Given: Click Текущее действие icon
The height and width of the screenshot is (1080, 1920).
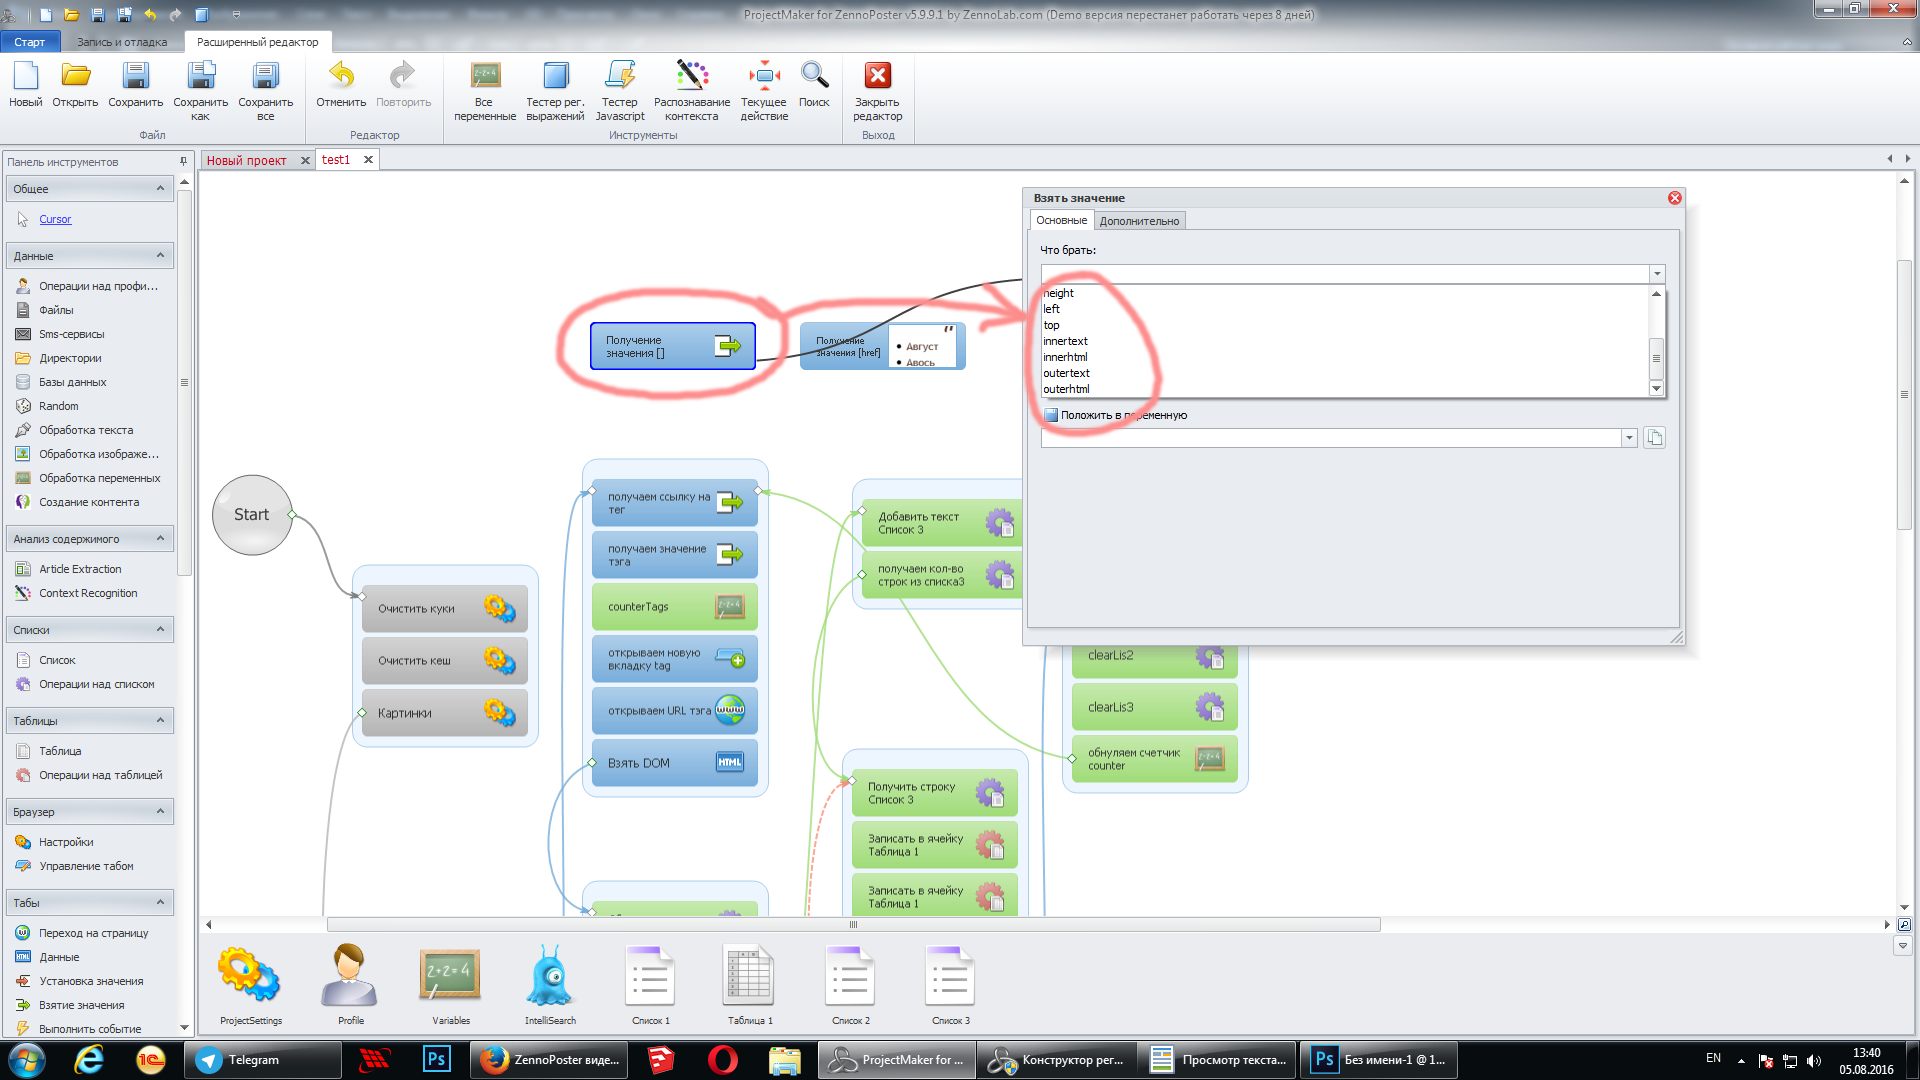Looking at the screenshot, I should (764, 90).
